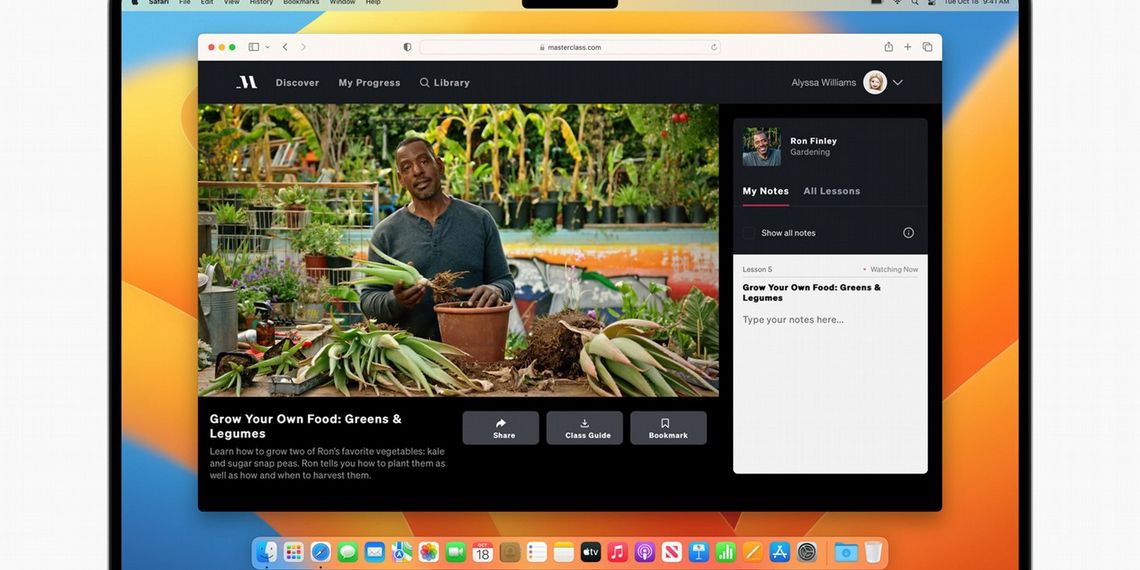Go back with Safari's back arrow
The height and width of the screenshot is (570, 1140).
(285, 47)
